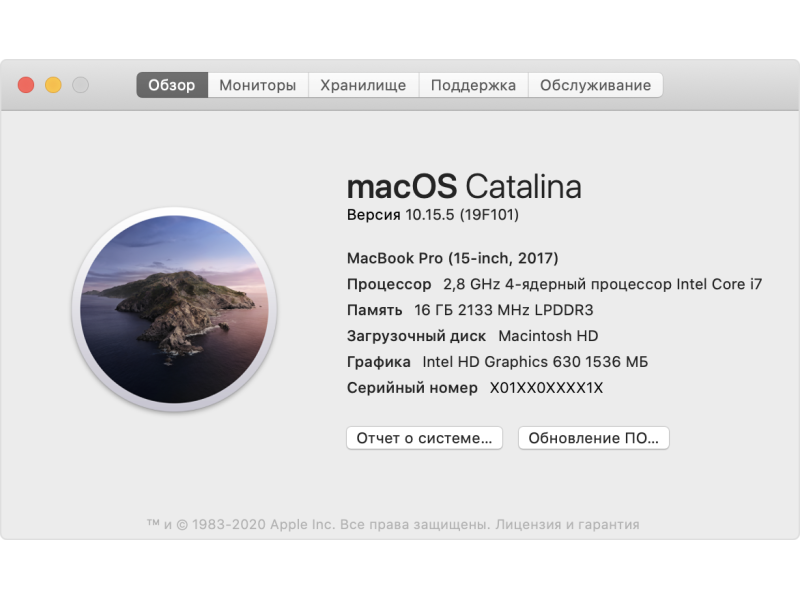Go to the Поддержка tab

coord(473,85)
